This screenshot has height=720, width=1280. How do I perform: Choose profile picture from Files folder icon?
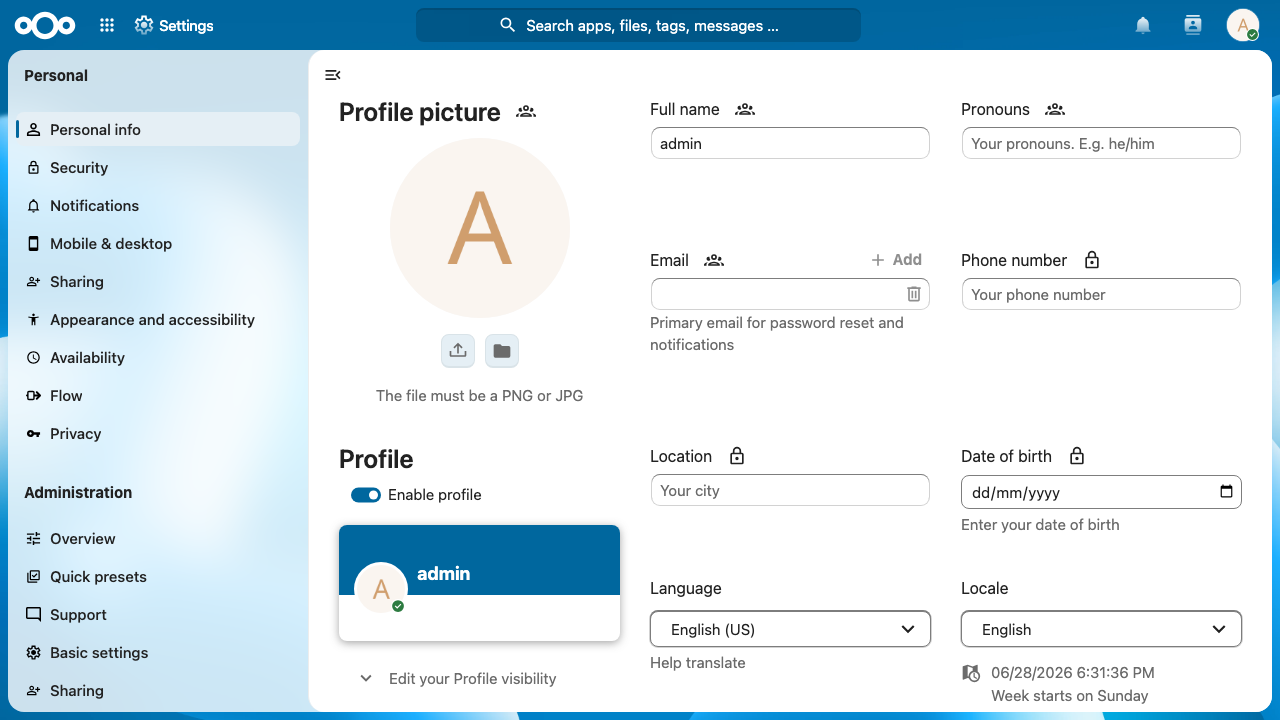502,351
